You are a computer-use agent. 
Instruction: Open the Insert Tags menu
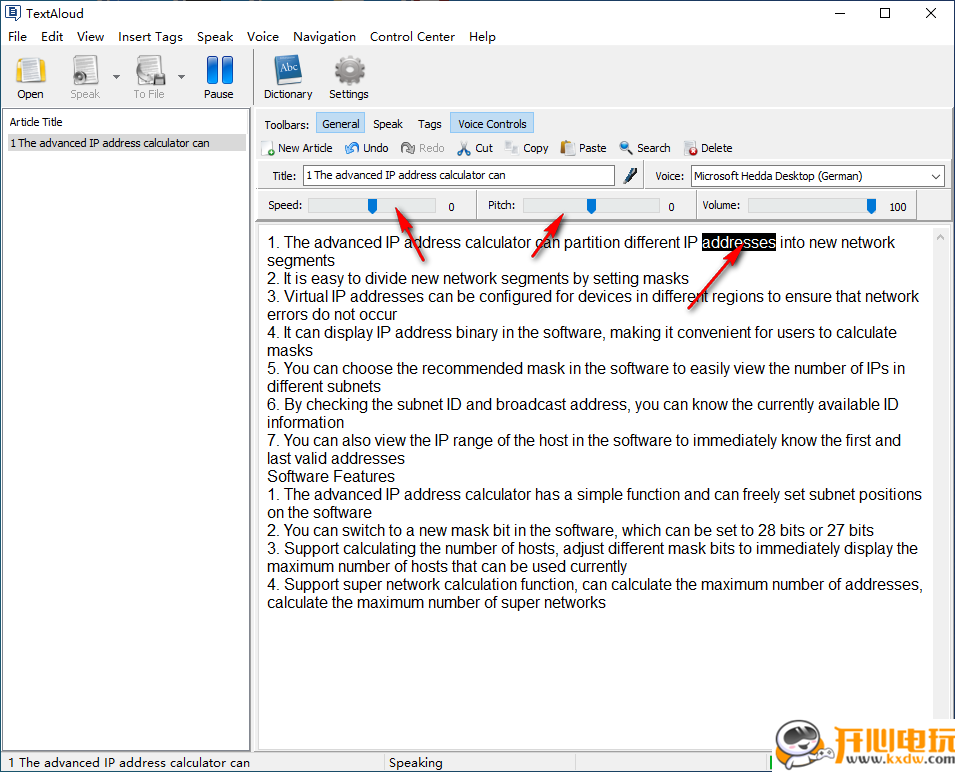point(150,37)
